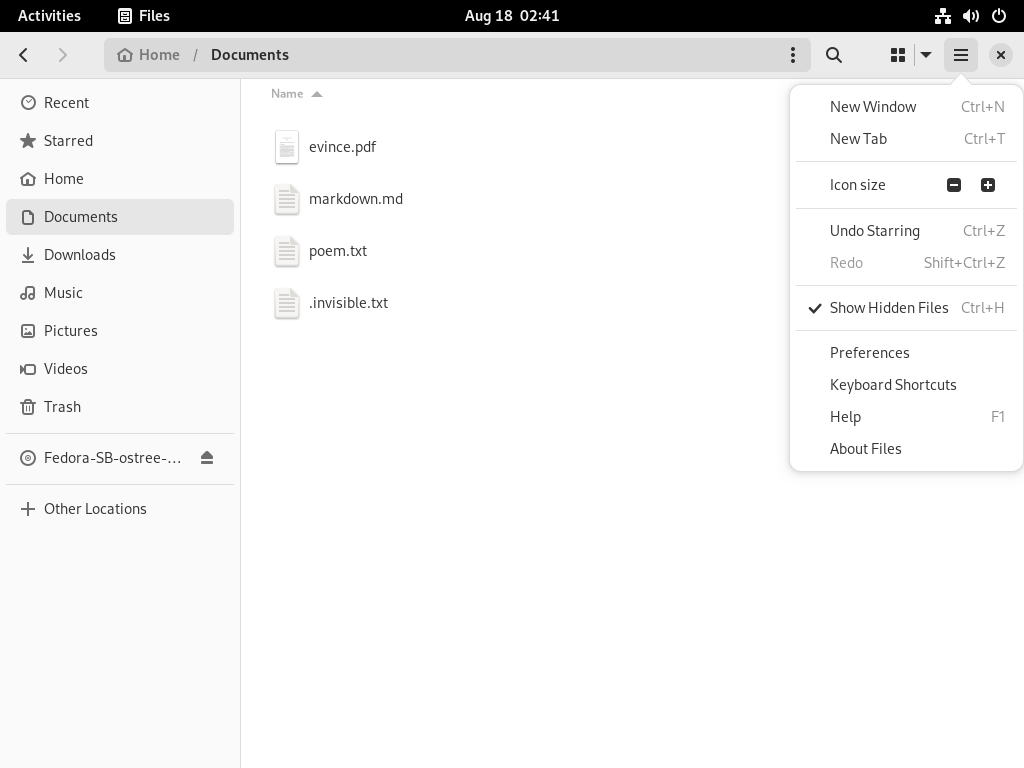Screen dimensions: 1024x768
Task: Open the Activities overview
Action: click(49, 16)
